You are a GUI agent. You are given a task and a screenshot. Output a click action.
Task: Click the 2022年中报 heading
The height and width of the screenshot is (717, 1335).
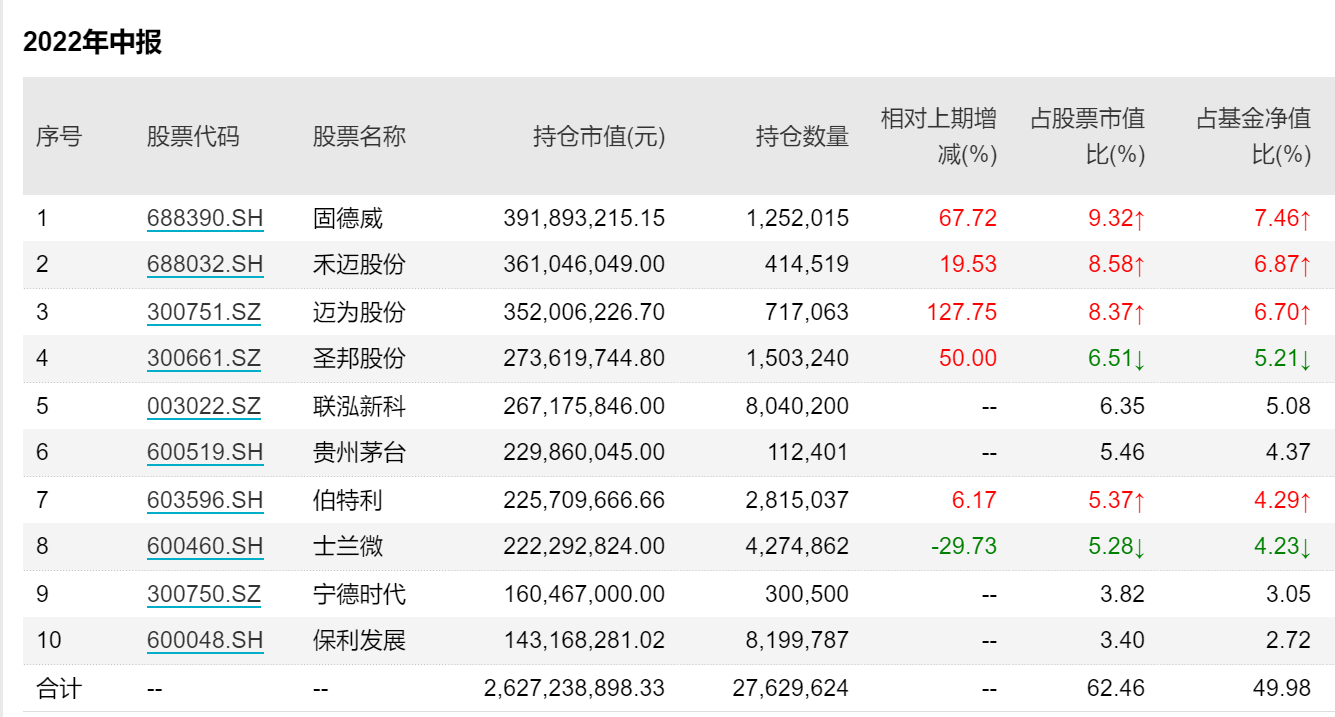pos(92,42)
